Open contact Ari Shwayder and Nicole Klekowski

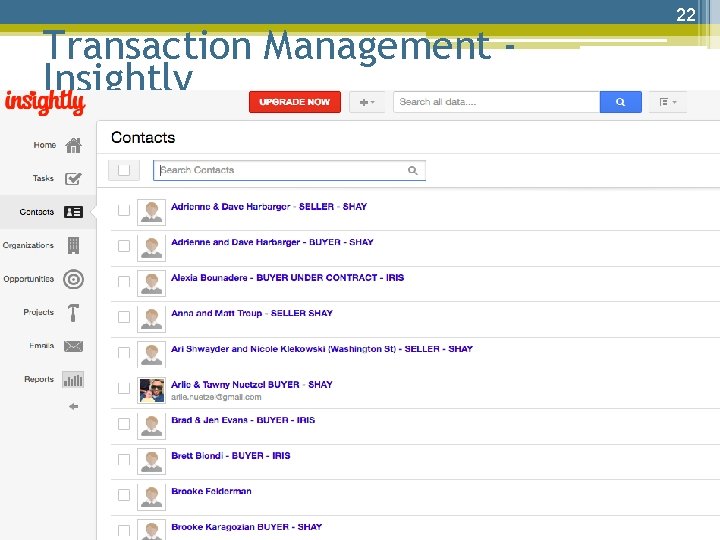322,349
